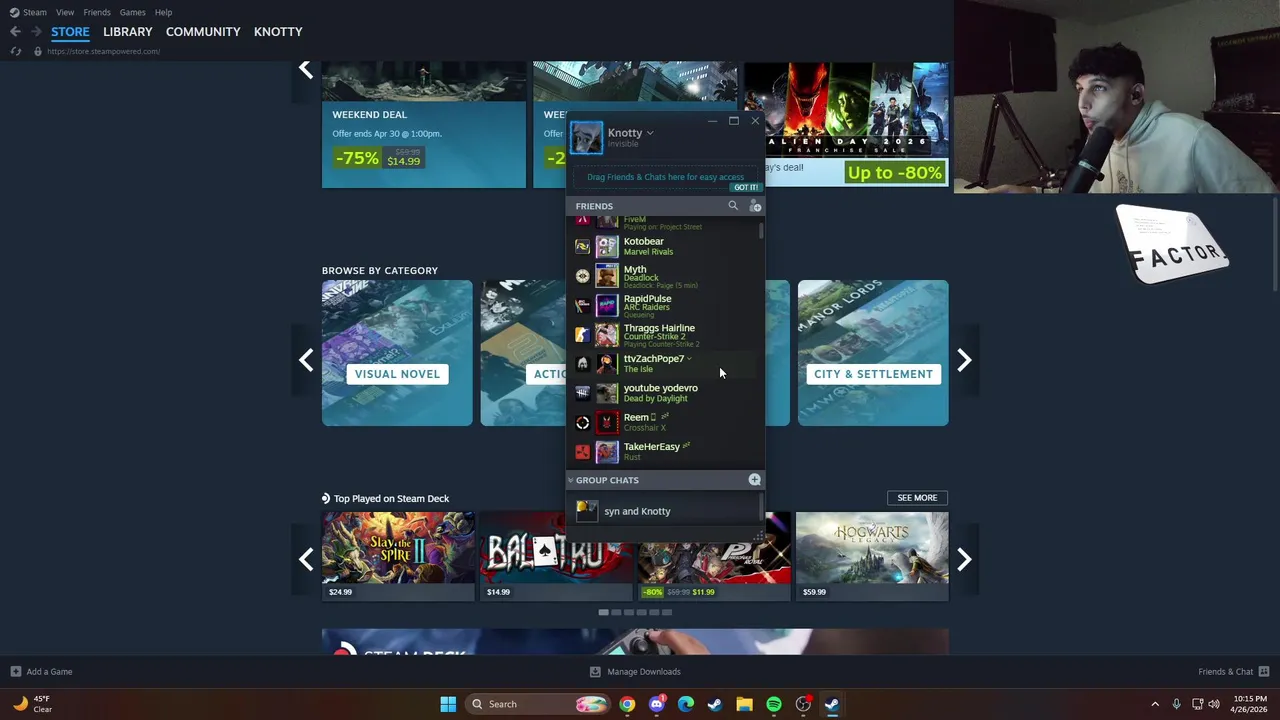Show hidden system tray icons
1280x720 pixels.
tap(1155, 704)
